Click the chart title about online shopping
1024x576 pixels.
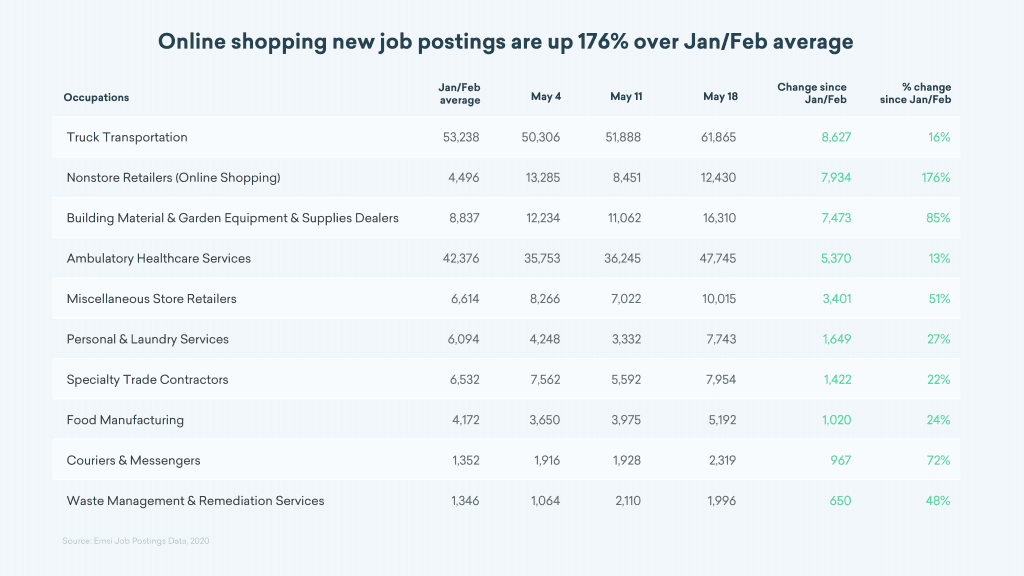tap(506, 42)
